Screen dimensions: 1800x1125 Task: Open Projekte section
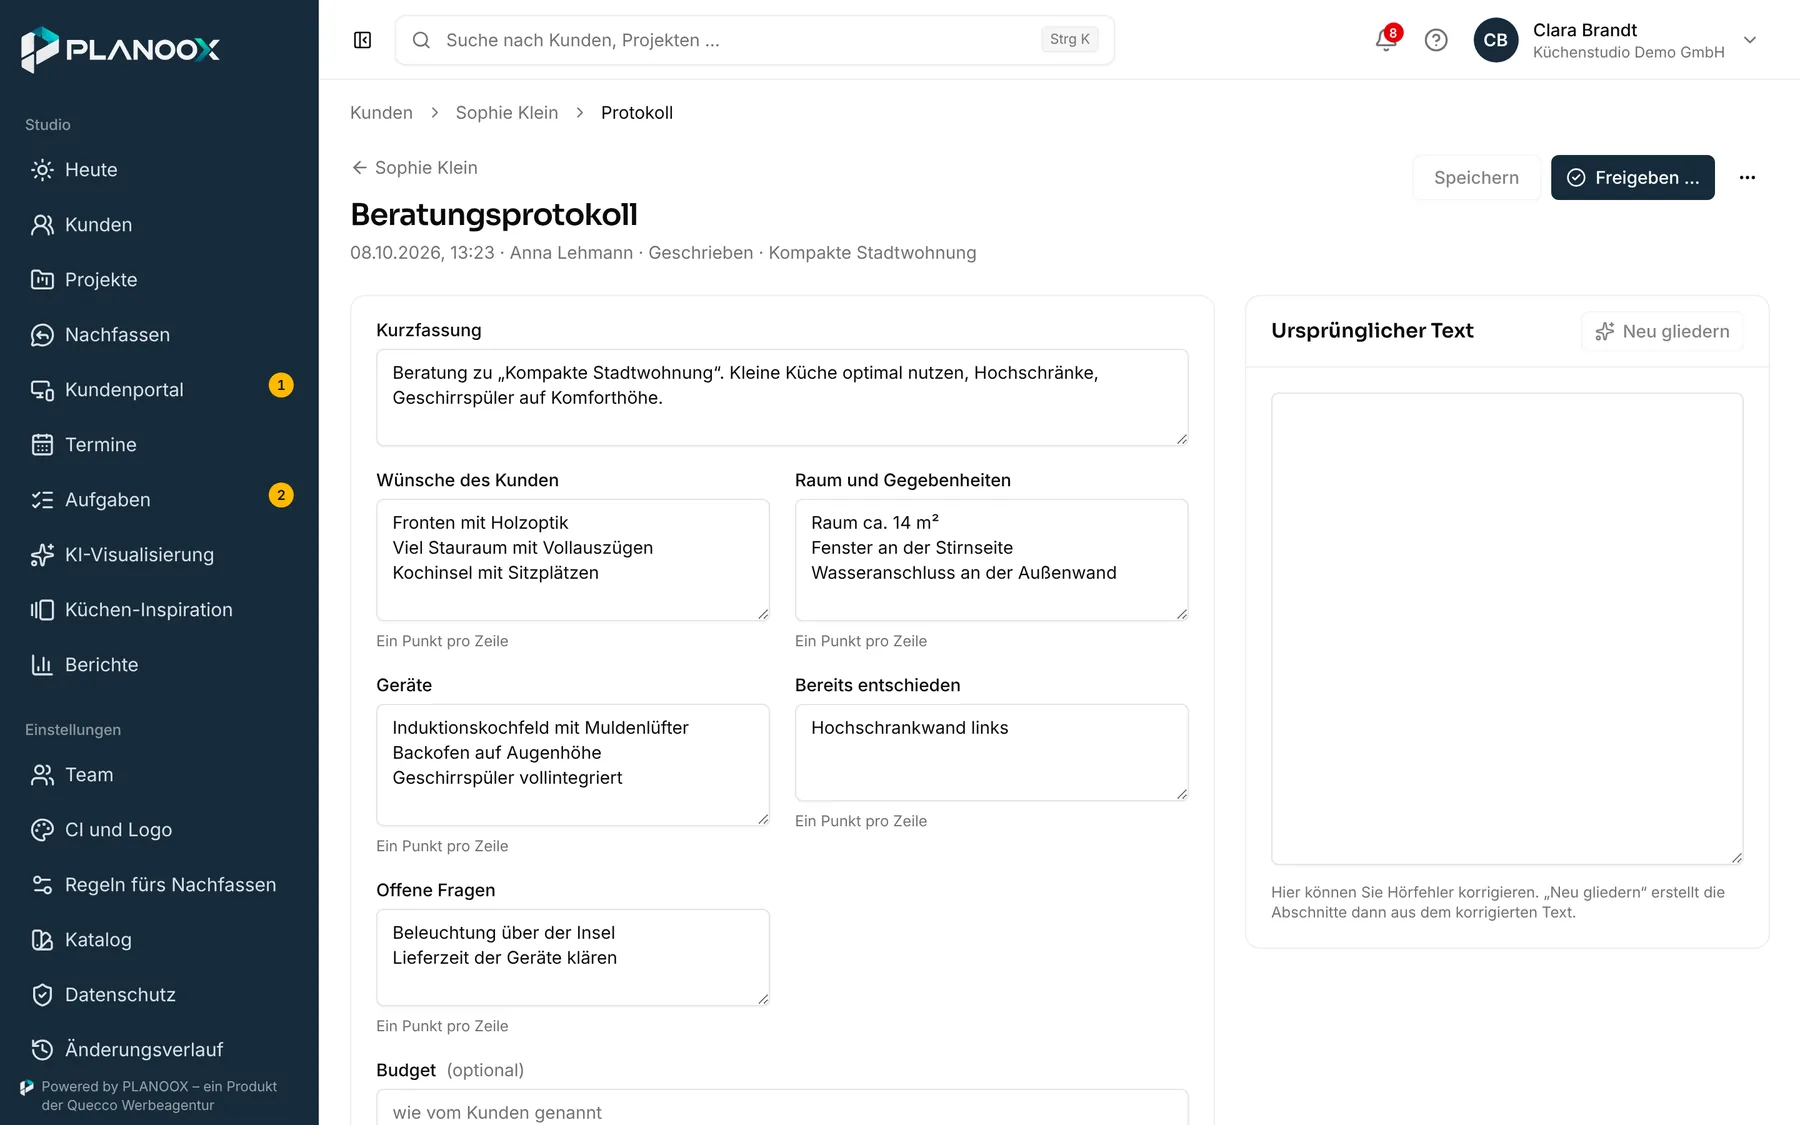pyautogui.click(x=159, y=280)
